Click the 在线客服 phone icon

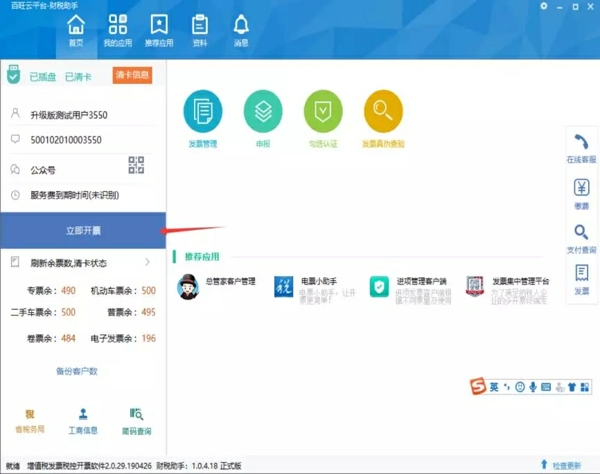coord(581,145)
